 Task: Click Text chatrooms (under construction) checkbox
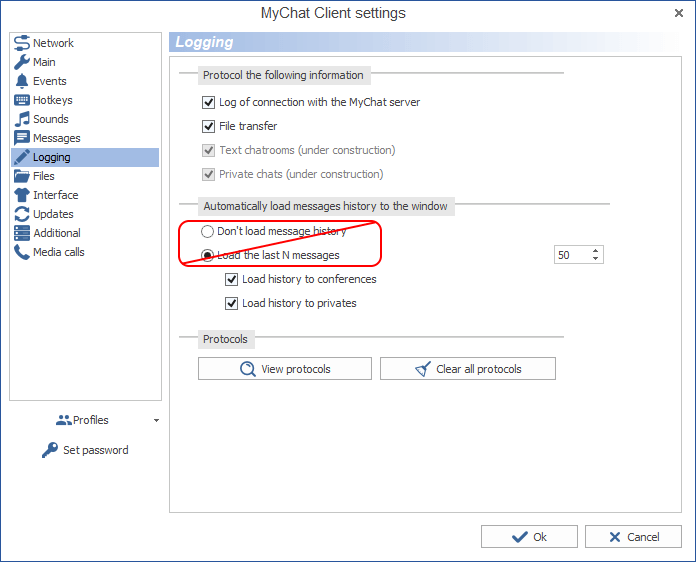209,150
